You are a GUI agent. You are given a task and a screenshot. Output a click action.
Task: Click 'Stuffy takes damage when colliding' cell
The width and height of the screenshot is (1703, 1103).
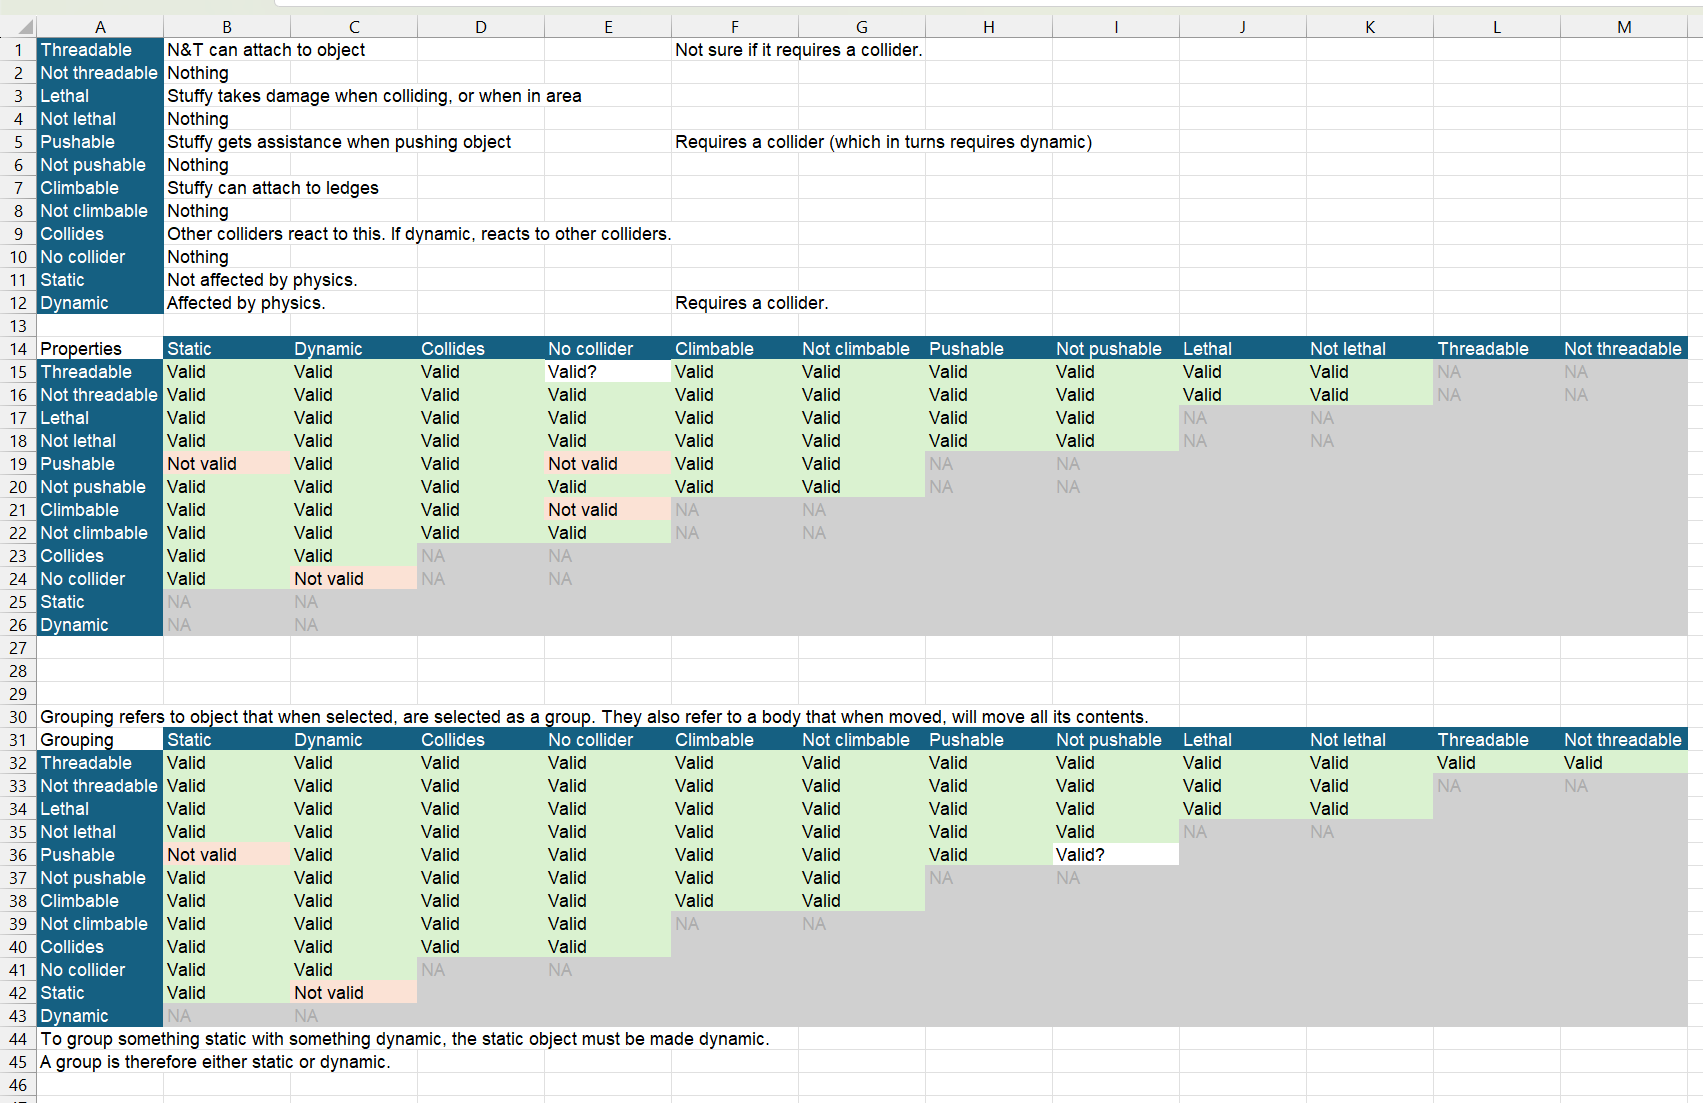(x=374, y=96)
